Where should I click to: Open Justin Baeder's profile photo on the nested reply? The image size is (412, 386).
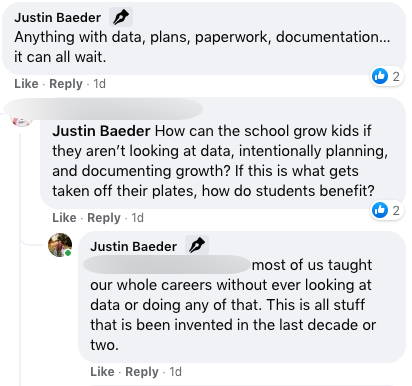[x=60, y=245]
